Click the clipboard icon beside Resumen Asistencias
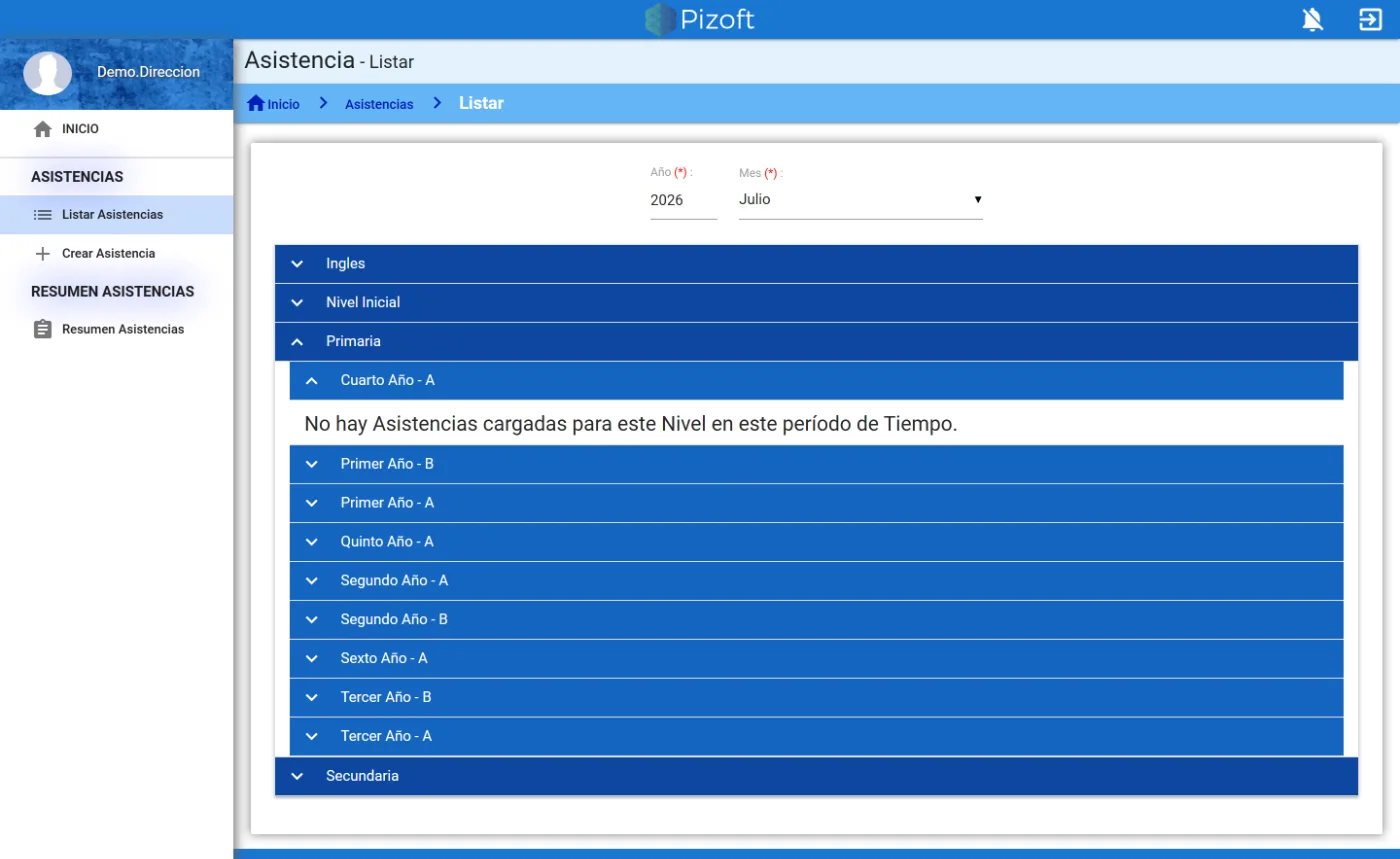Screen dimensions: 1400x859 click(x=42, y=329)
